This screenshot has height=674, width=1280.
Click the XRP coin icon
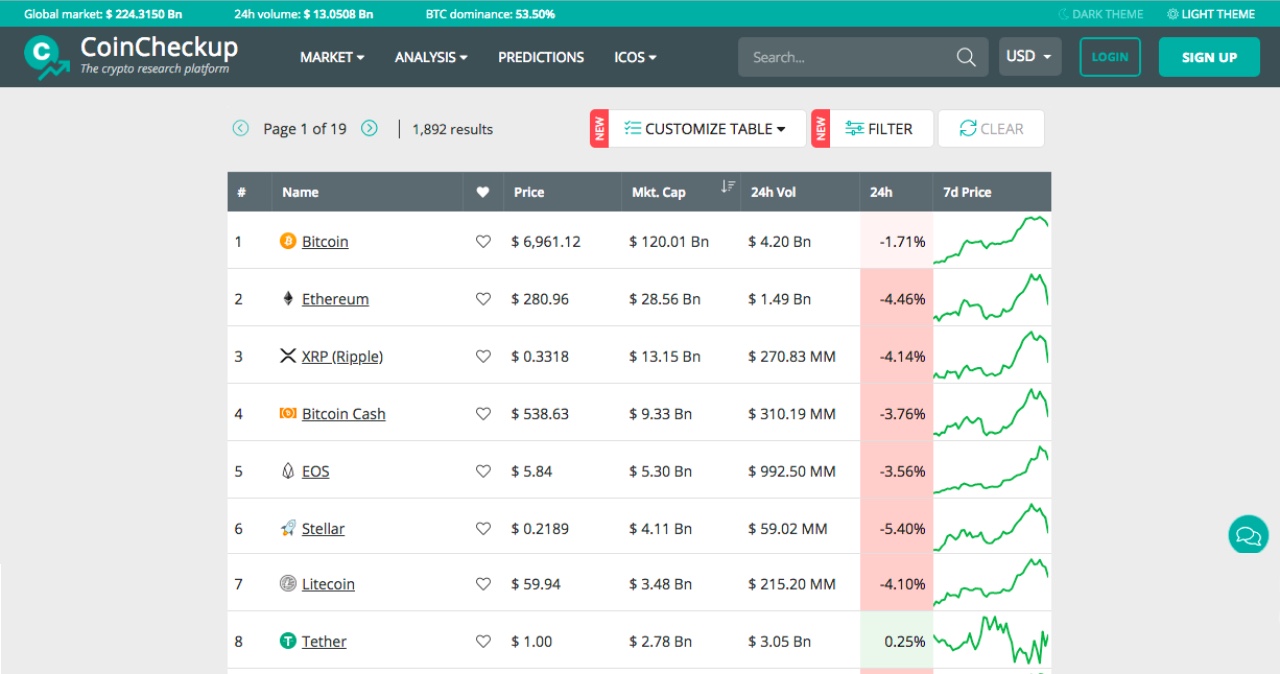click(288, 356)
